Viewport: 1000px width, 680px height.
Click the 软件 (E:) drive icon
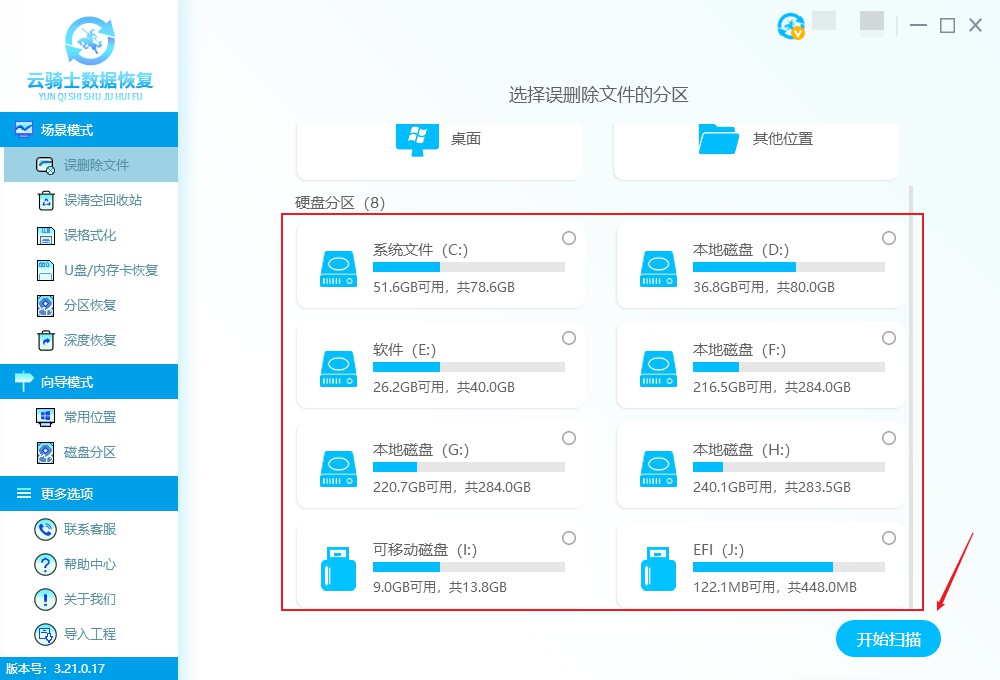(x=338, y=369)
